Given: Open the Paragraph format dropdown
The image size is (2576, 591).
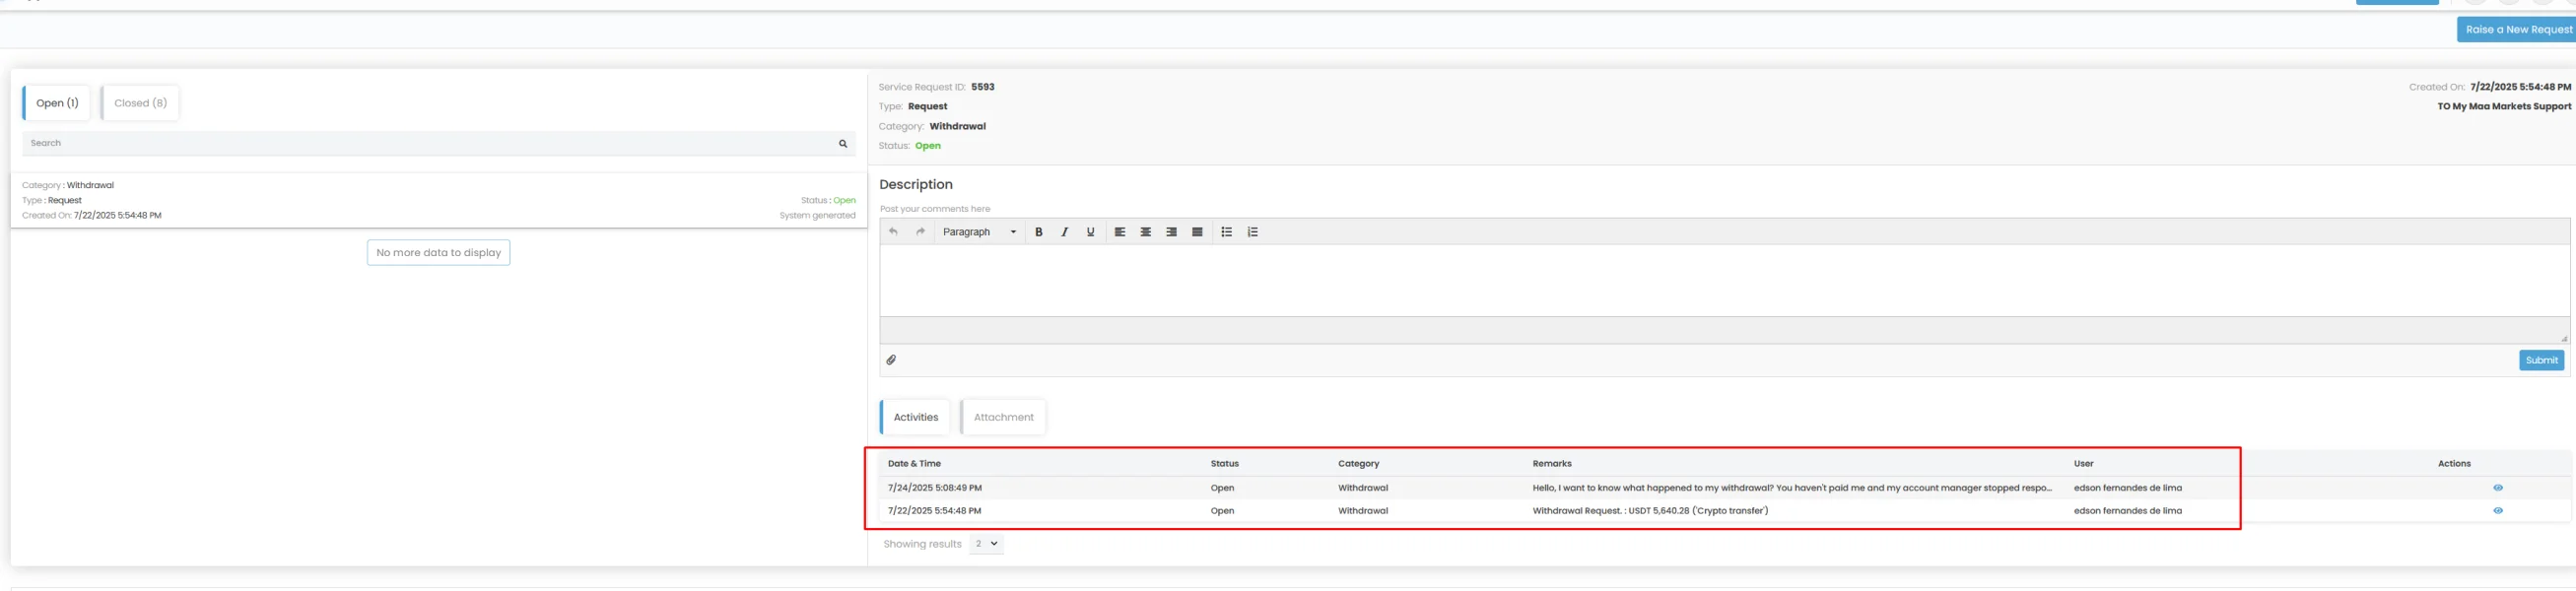Looking at the screenshot, I should tap(979, 232).
